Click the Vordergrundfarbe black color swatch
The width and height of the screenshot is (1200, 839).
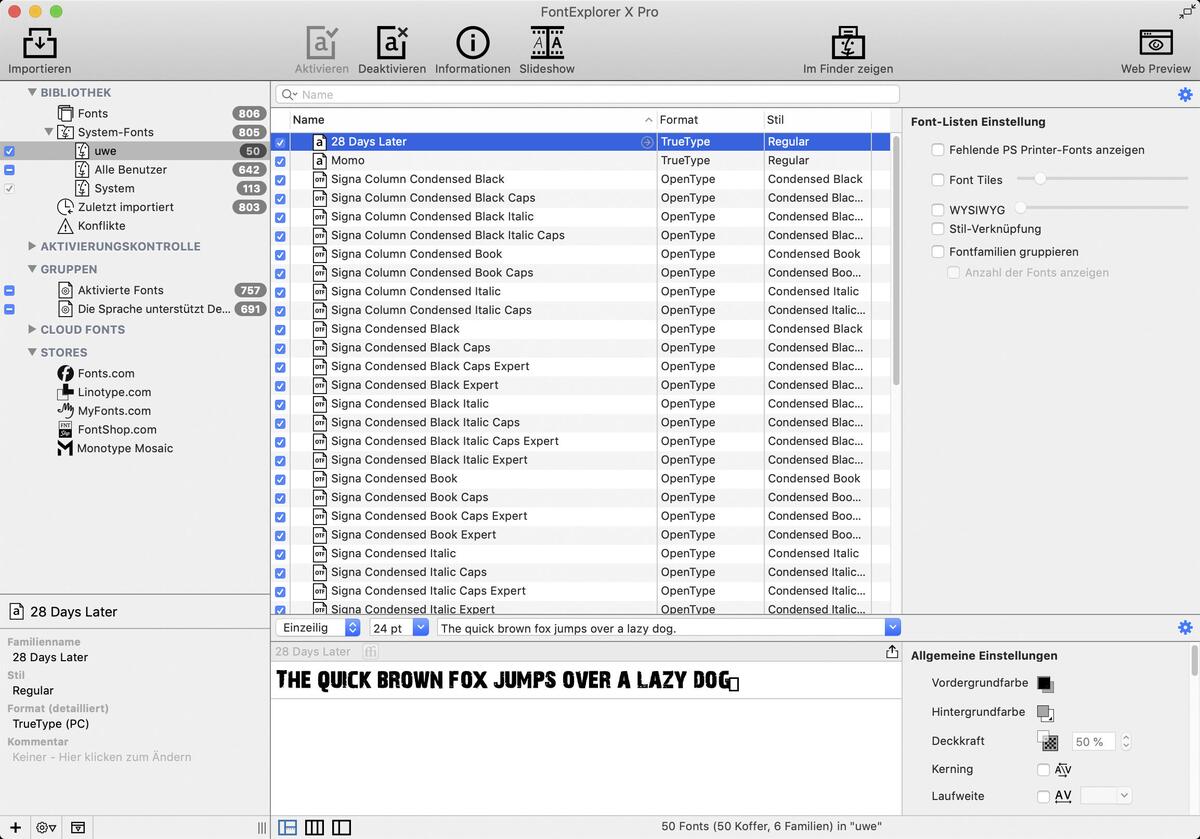coord(1044,684)
